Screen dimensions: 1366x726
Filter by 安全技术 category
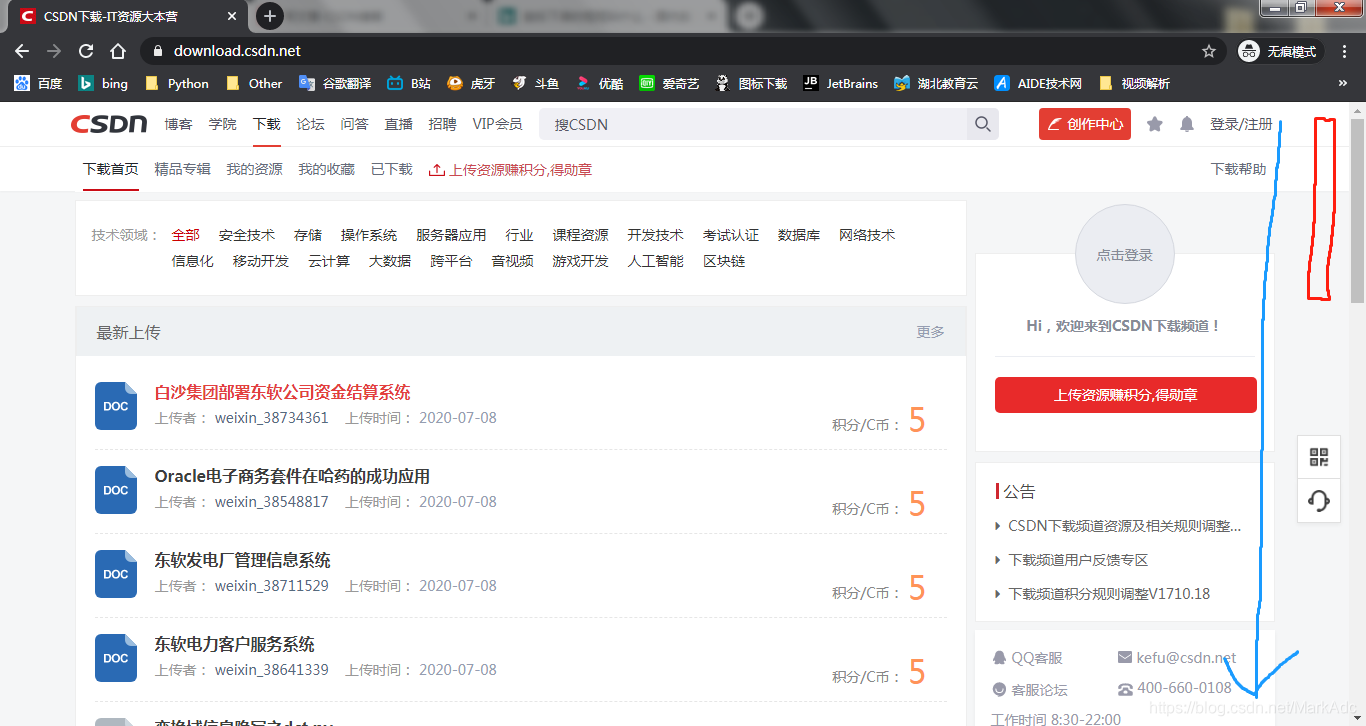(247, 235)
